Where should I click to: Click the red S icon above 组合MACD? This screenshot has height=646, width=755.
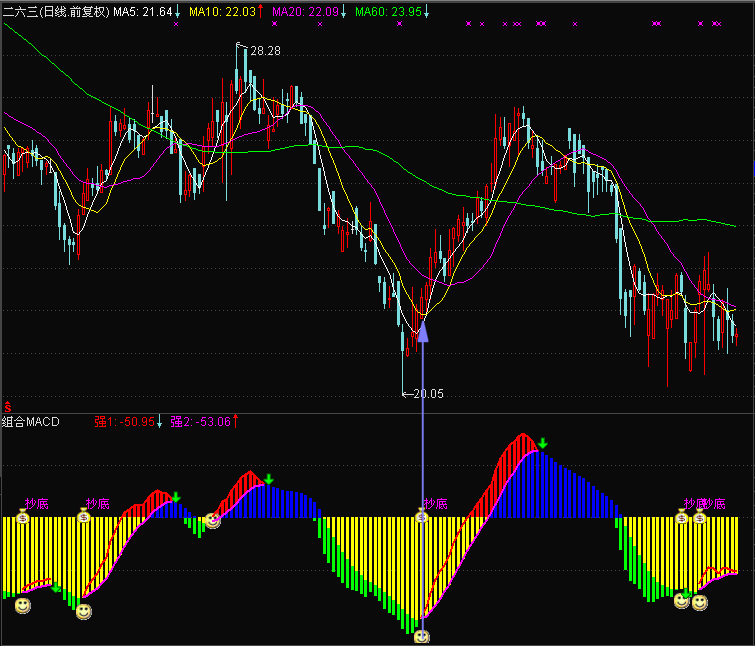7,406
